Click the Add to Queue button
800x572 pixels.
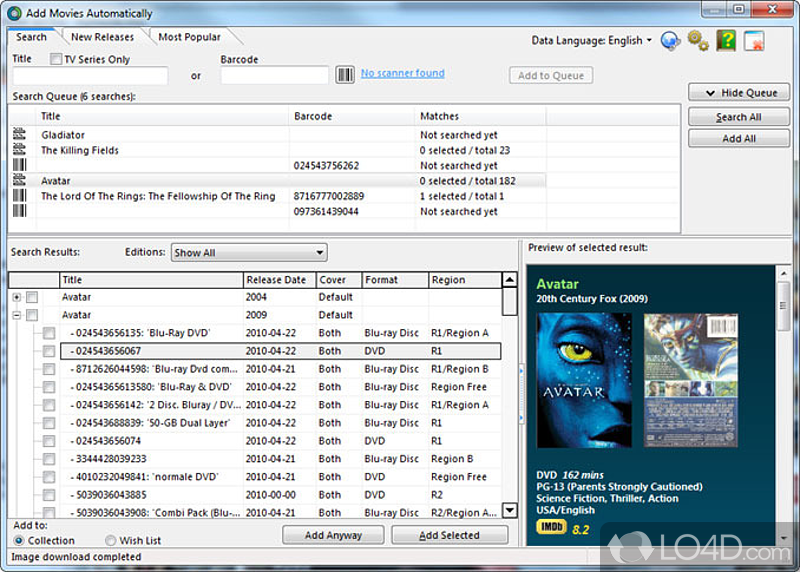pyautogui.click(x=551, y=76)
